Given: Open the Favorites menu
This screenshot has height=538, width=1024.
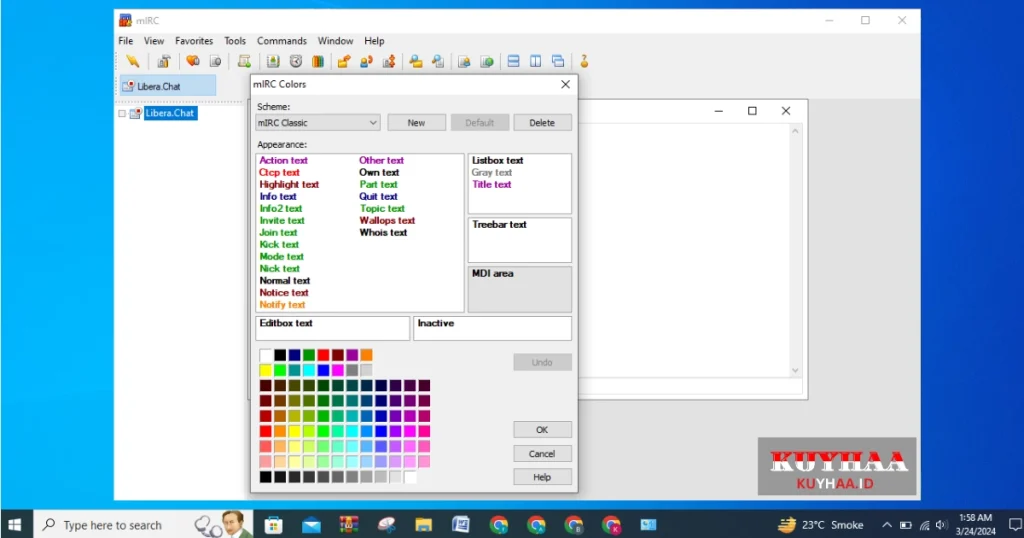Looking at the screenshot, I should click(x=194, y=40).
